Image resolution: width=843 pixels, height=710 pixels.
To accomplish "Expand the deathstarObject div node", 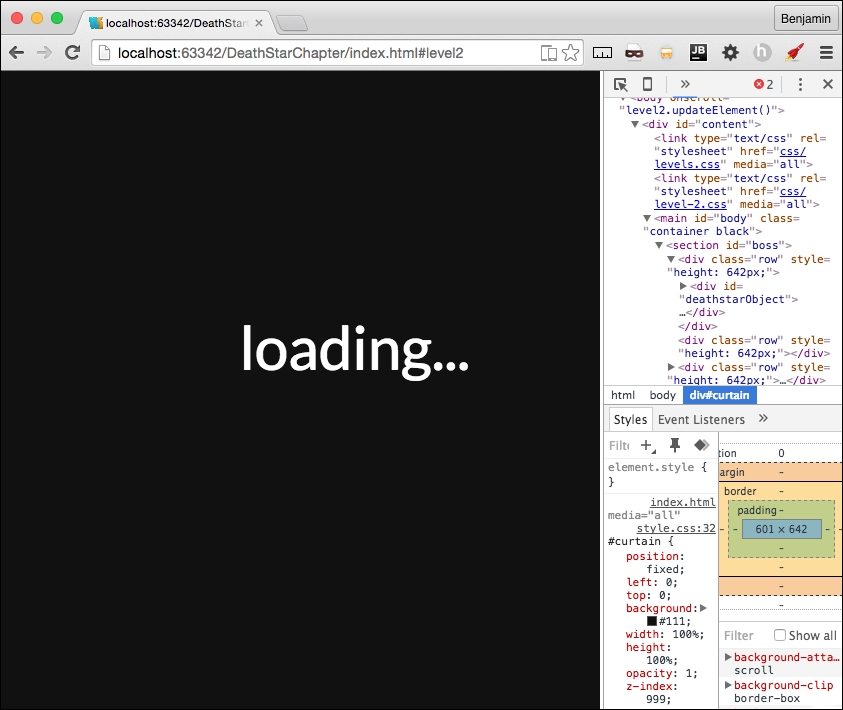I will point(681,285).
